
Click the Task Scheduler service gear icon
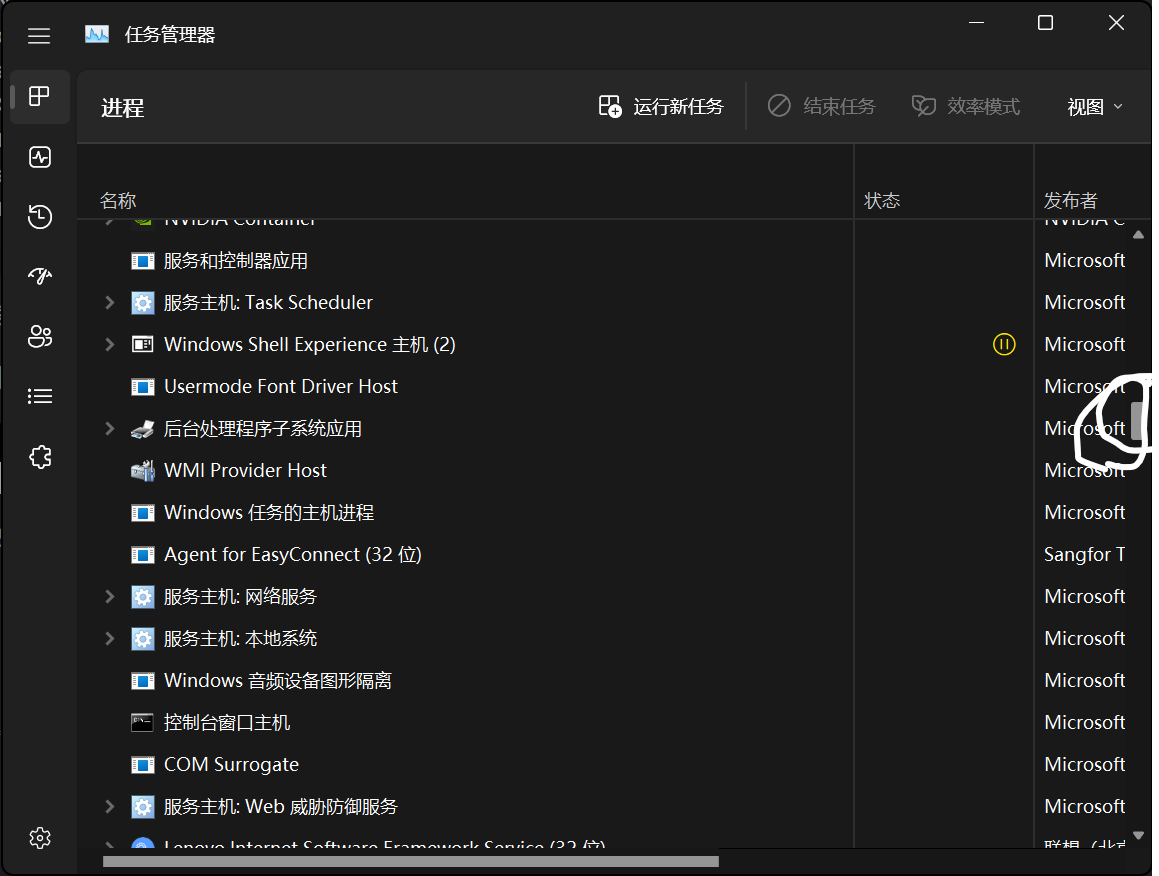coord(143,302)
